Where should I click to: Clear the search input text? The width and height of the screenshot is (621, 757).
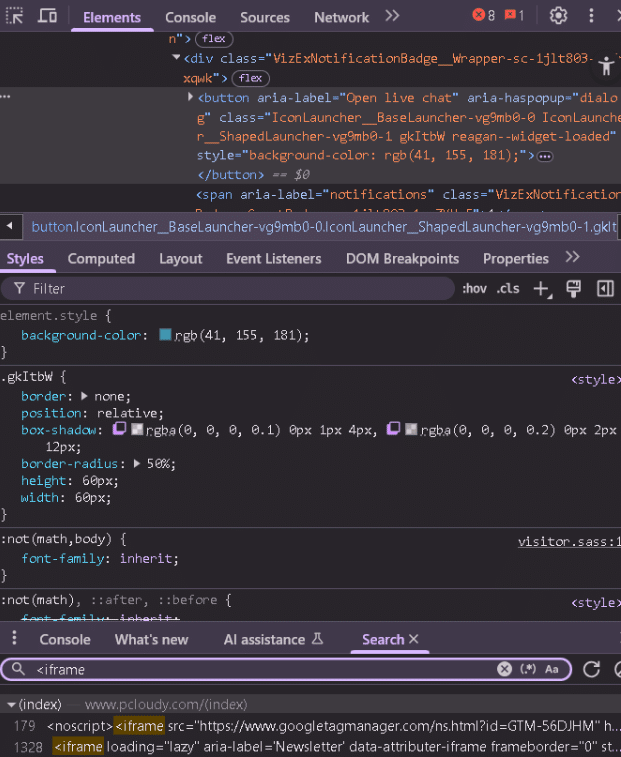pyautogui.click(x=505, y=669)
